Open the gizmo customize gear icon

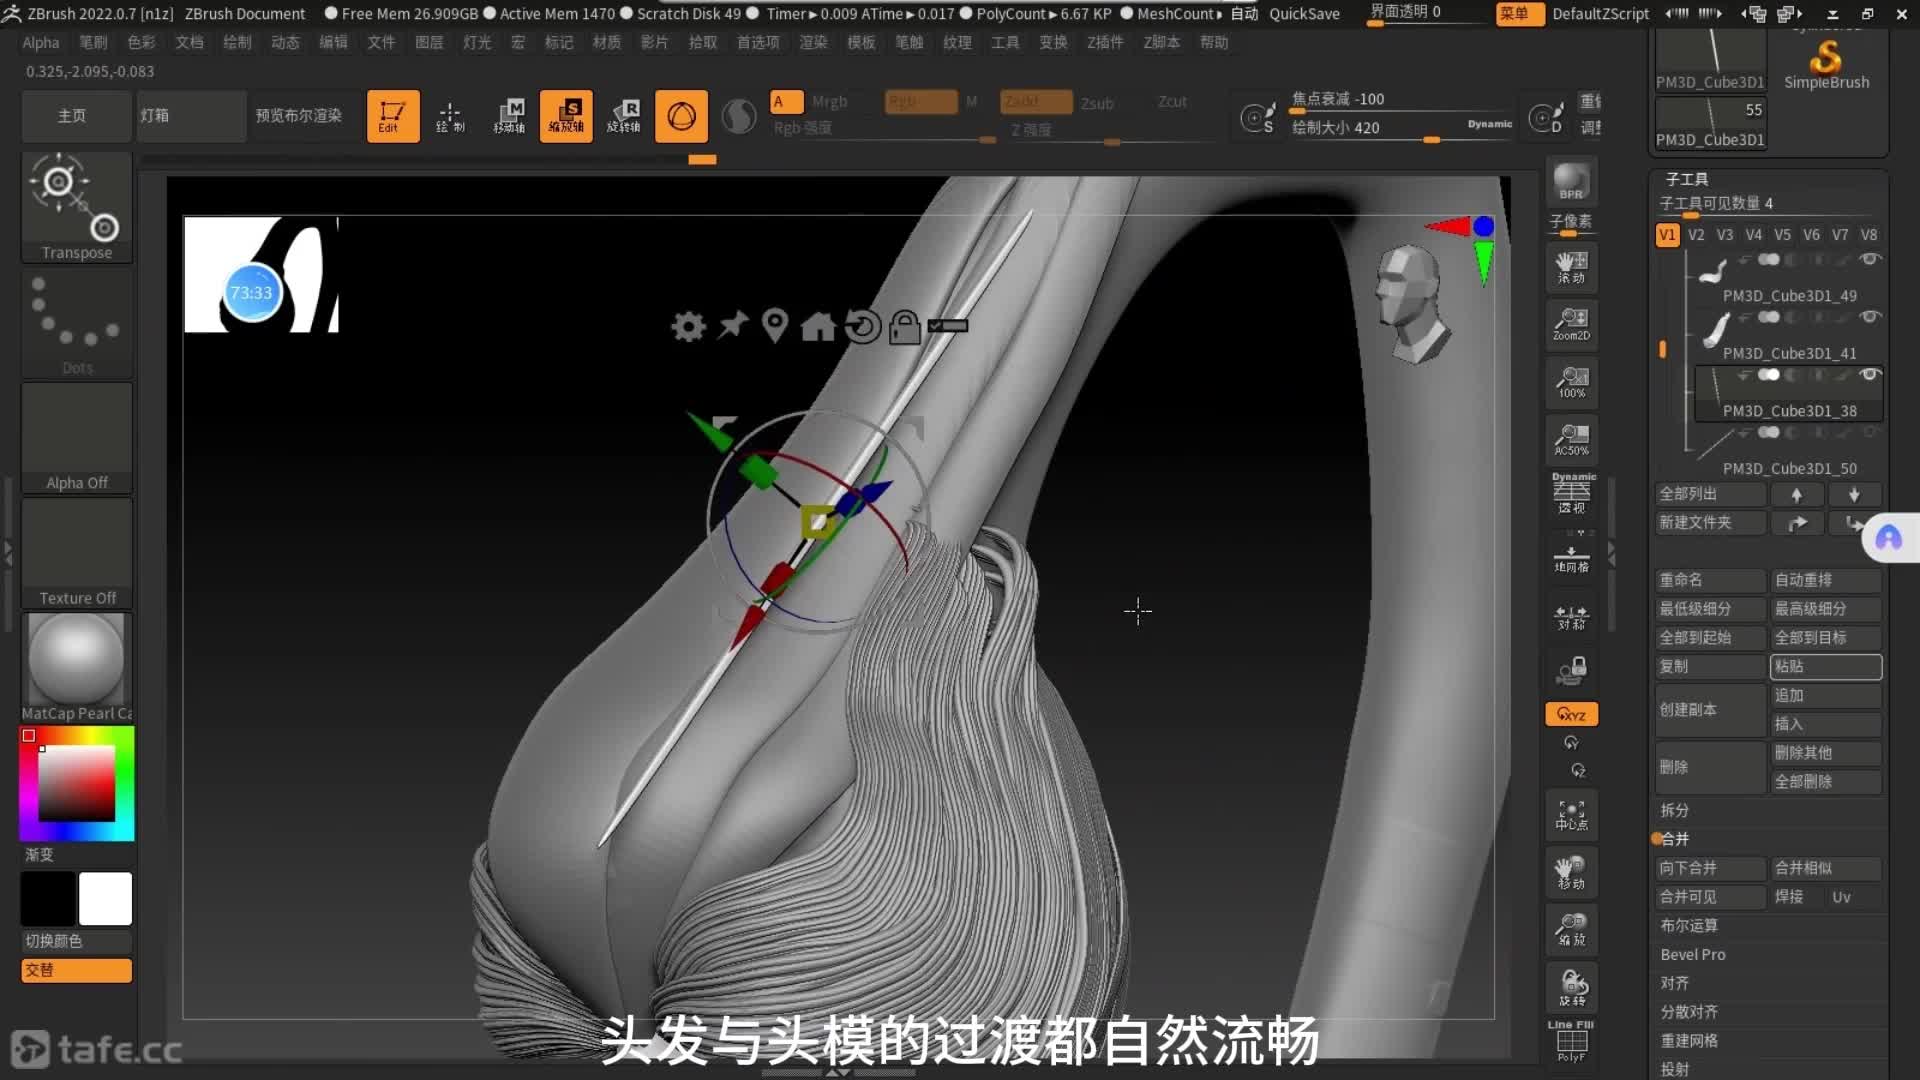[x=688, y=327]
